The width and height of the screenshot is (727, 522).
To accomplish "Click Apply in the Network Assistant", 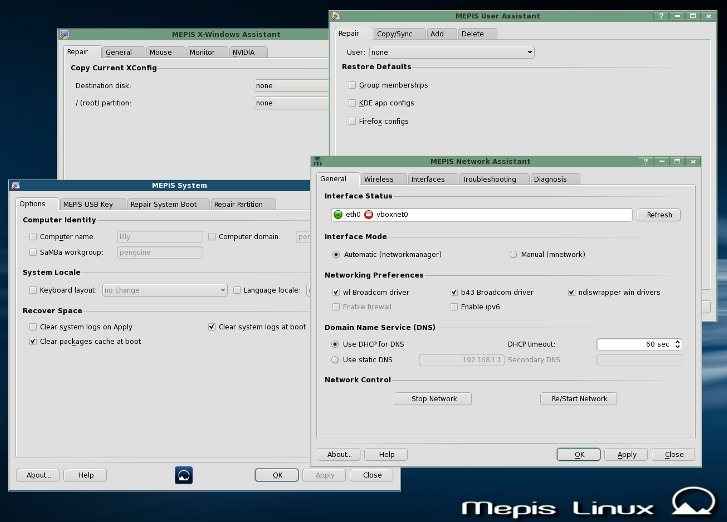I will tap(627, 455).
